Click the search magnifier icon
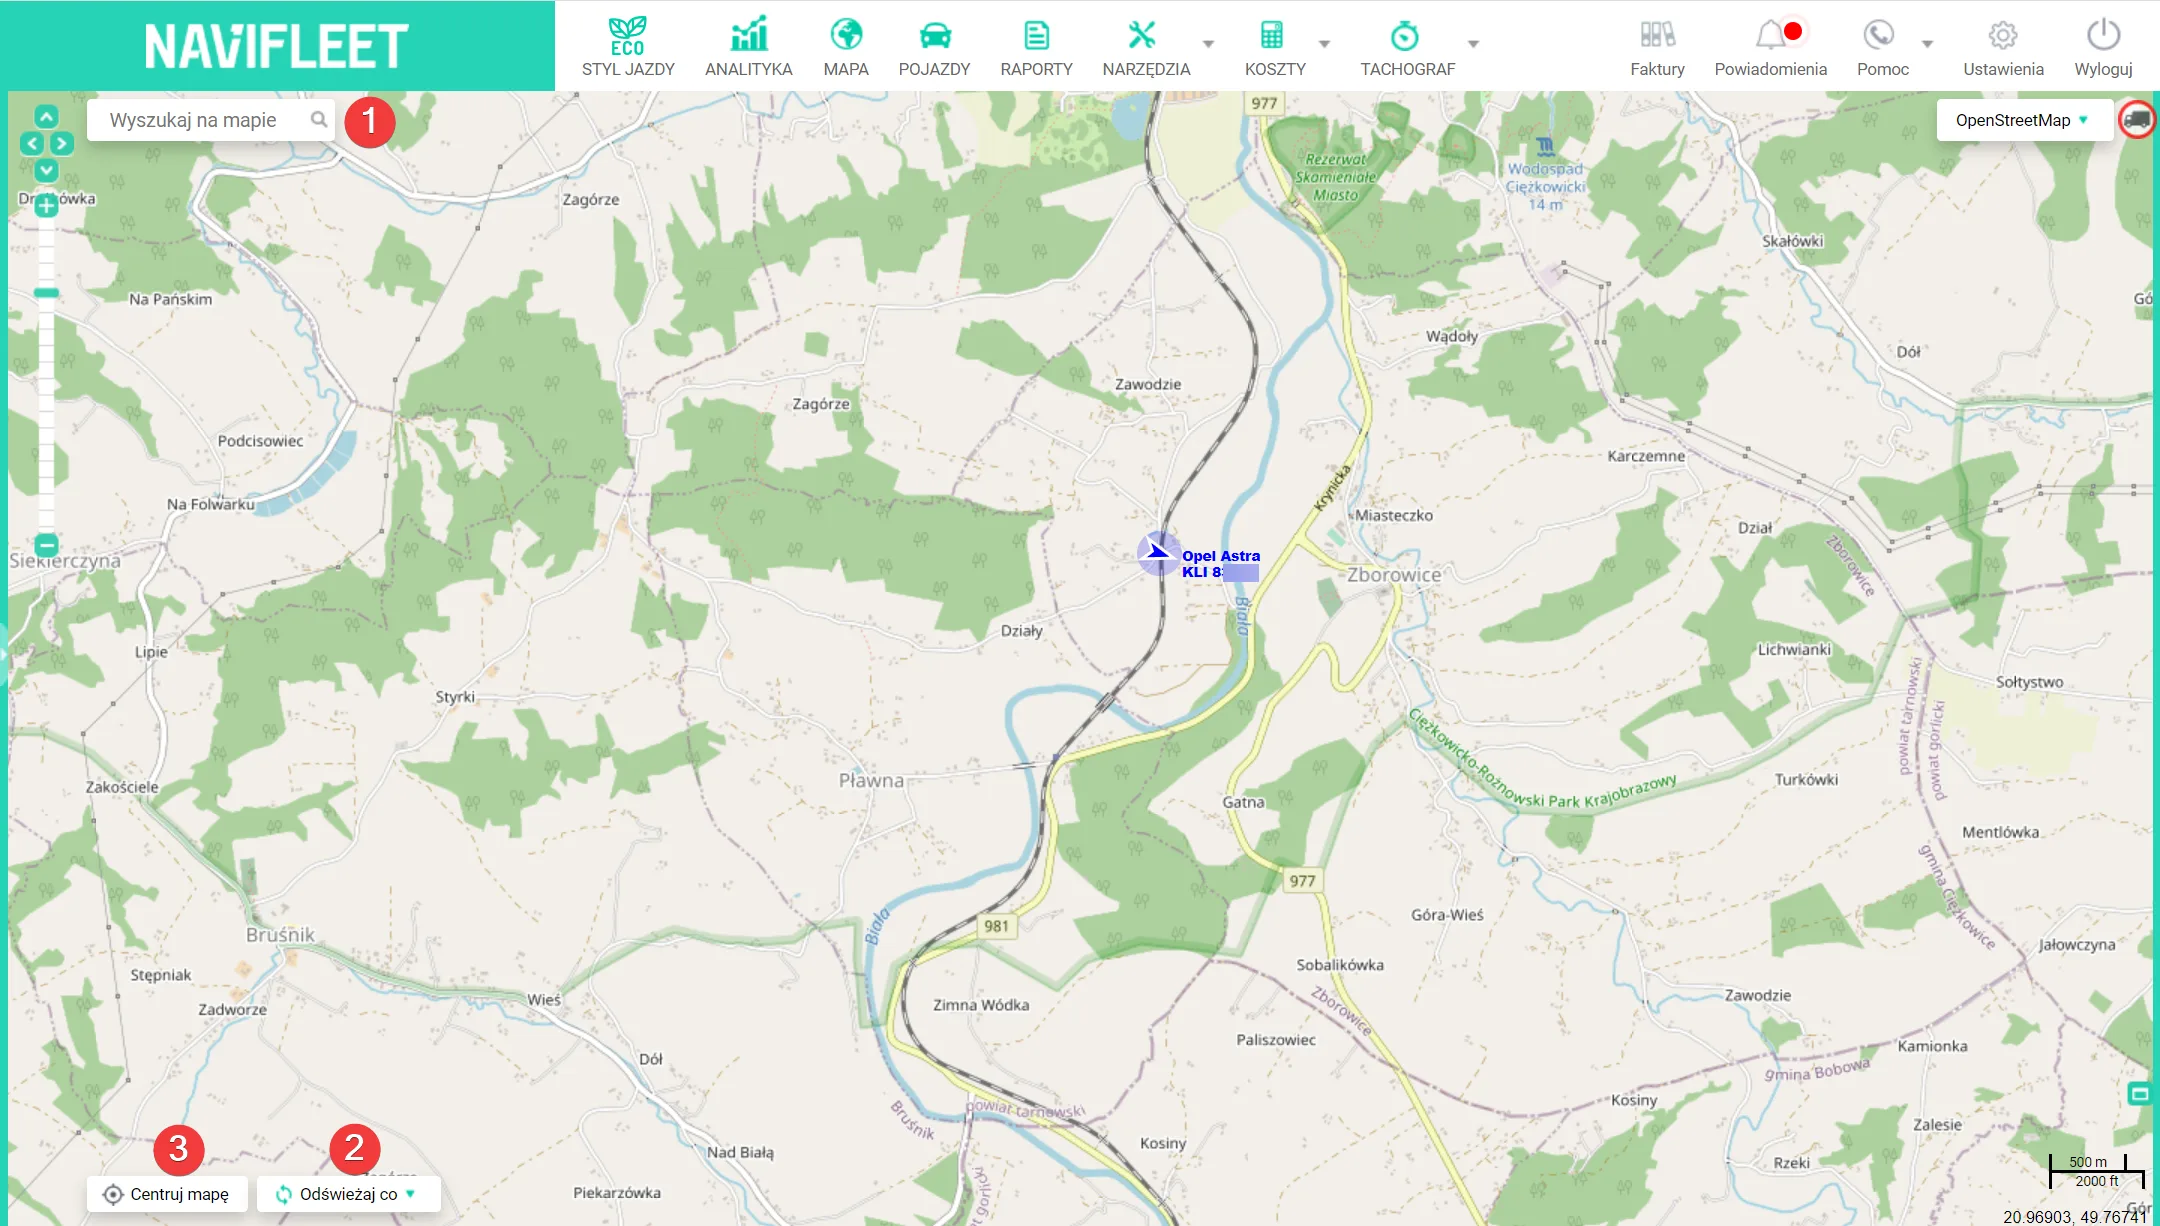 pos(318,119)
